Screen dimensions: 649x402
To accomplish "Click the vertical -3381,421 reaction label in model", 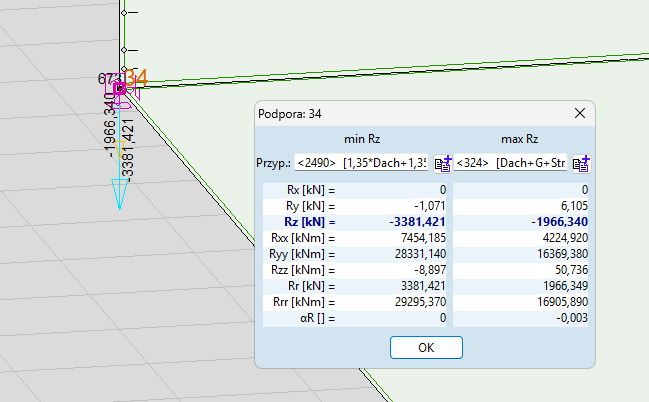I will pos(128,148).
